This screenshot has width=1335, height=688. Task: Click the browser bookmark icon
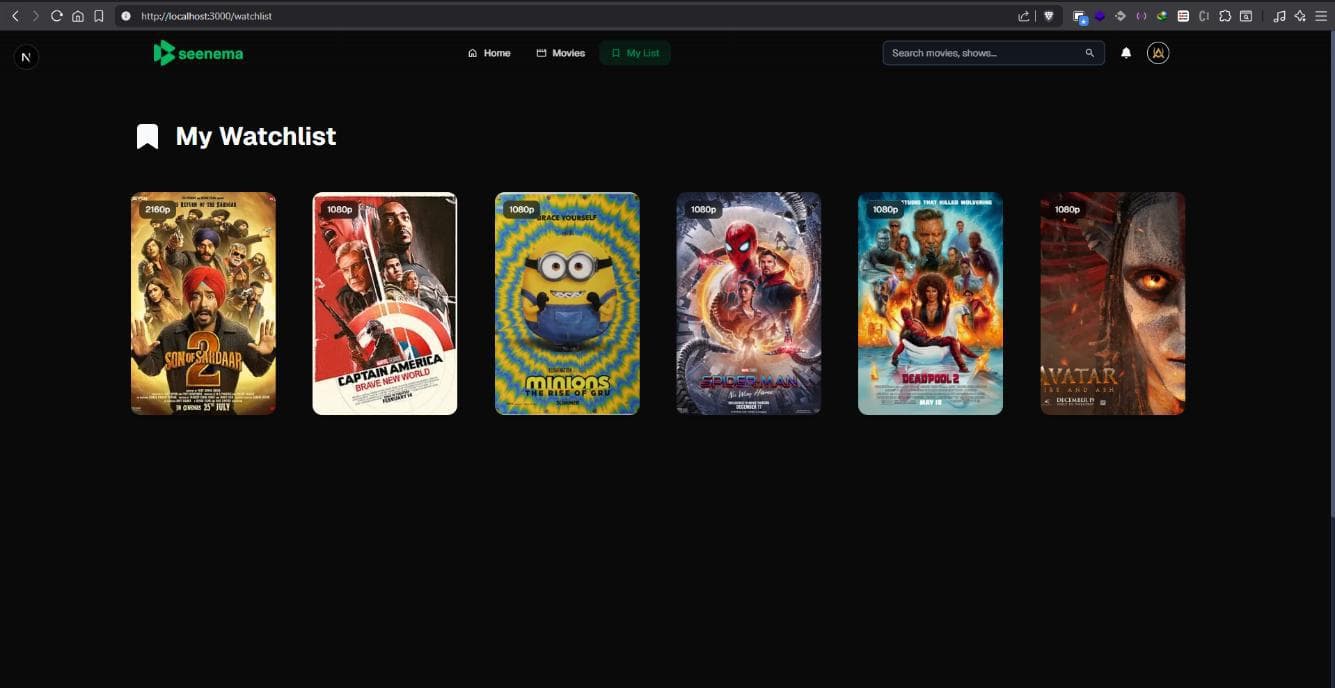[x=98, y=16]
